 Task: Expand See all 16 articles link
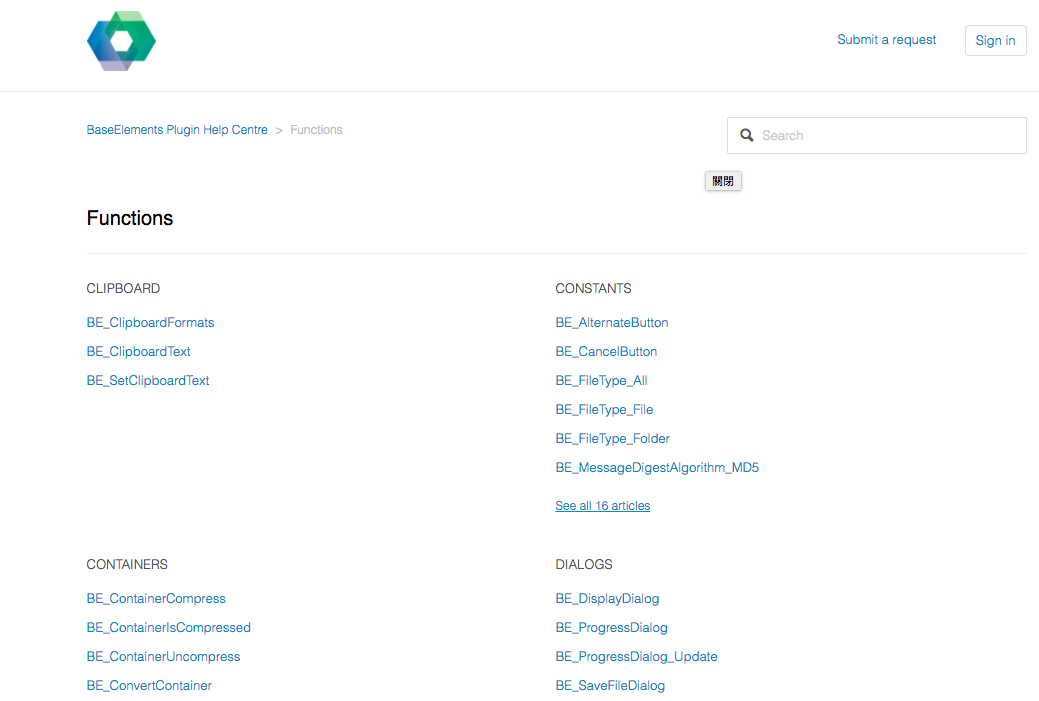pos(602,506)
